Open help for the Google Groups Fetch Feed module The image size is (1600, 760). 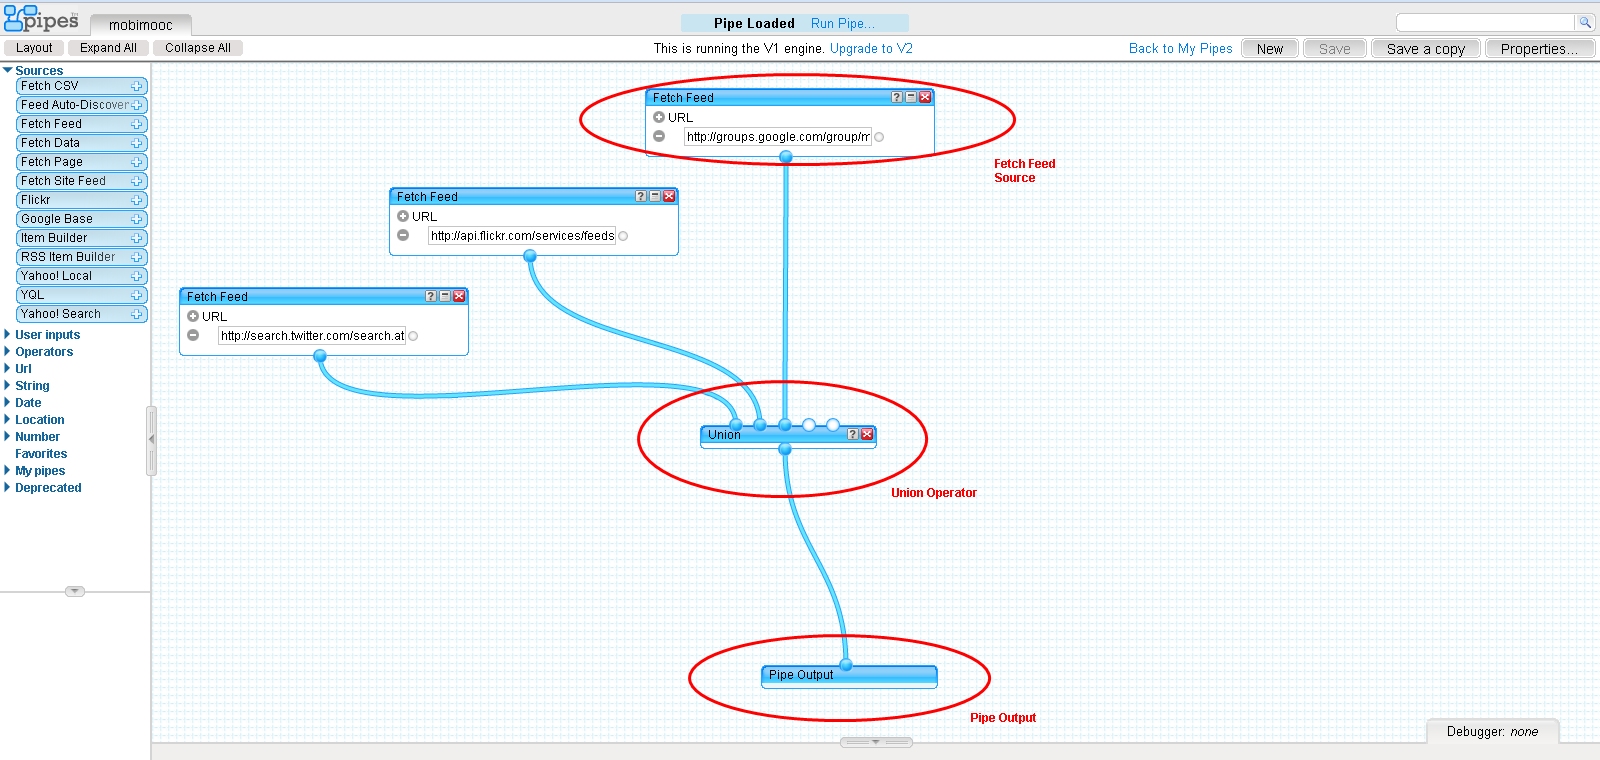(x=897, y=97)
